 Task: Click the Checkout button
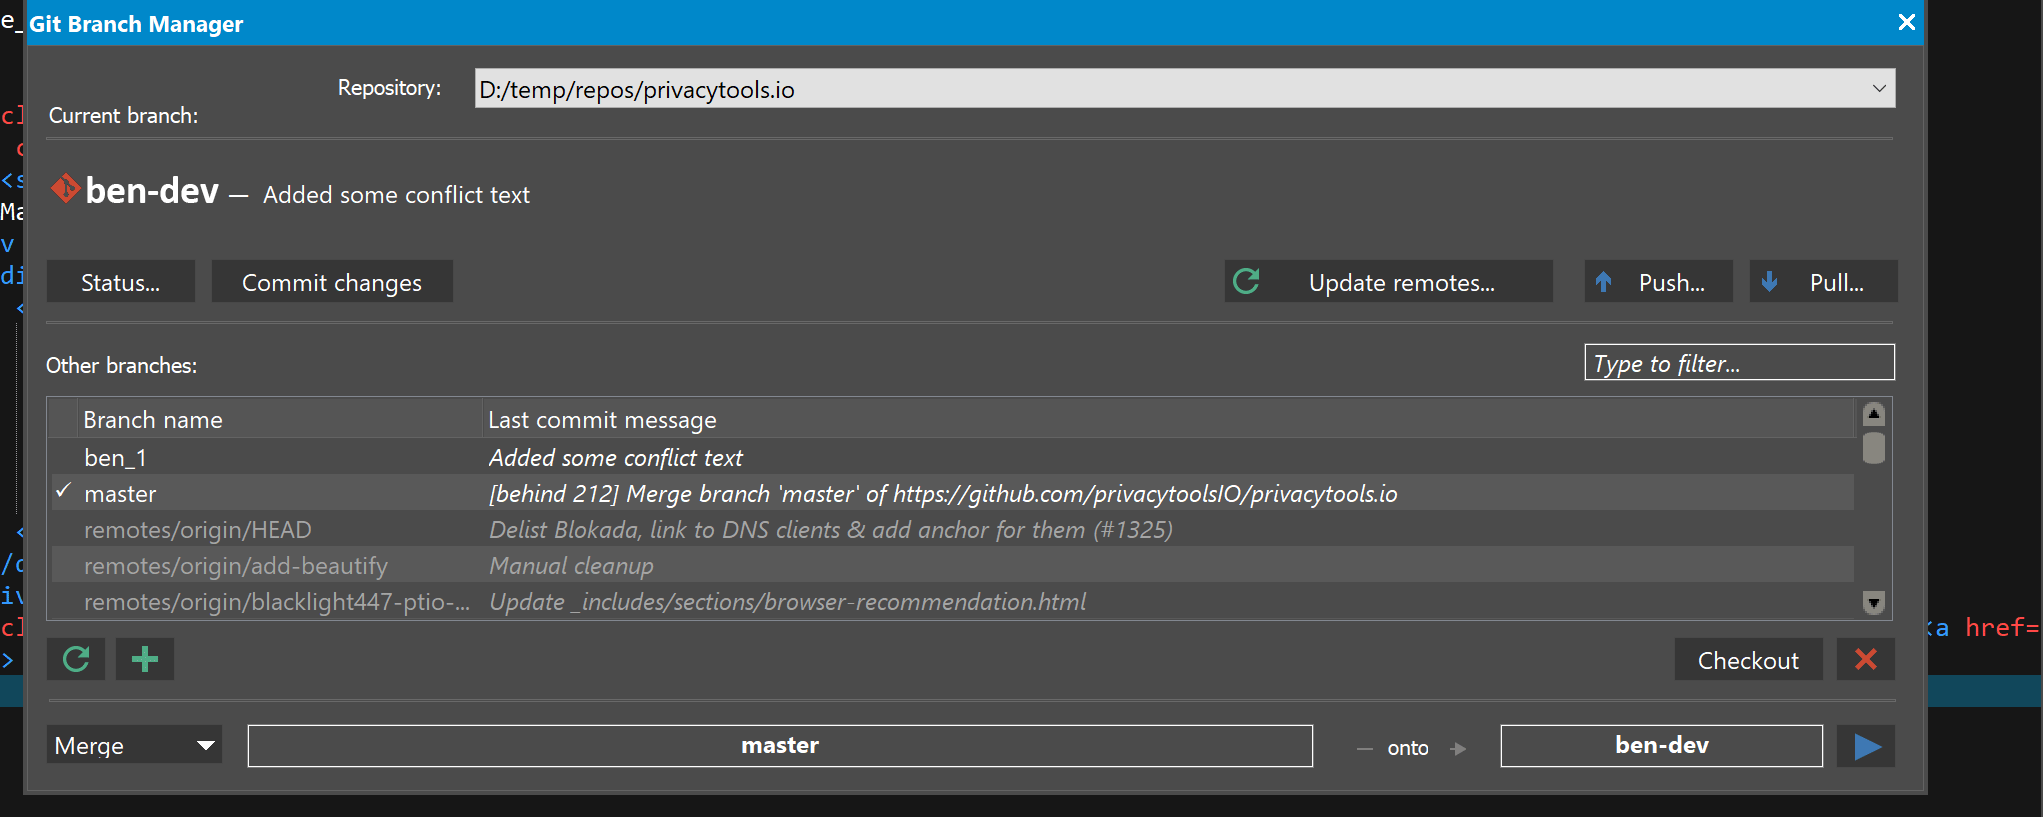(1747, 661)
